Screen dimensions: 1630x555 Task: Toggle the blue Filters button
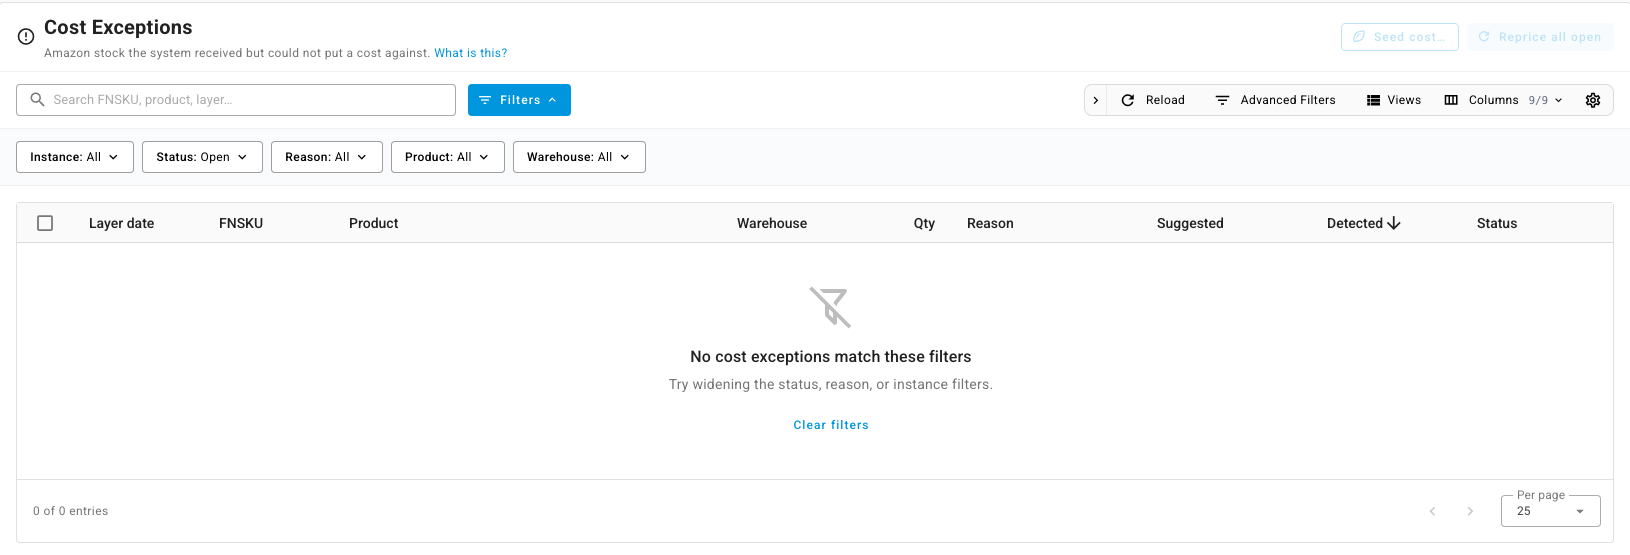[x=519, y=100]
